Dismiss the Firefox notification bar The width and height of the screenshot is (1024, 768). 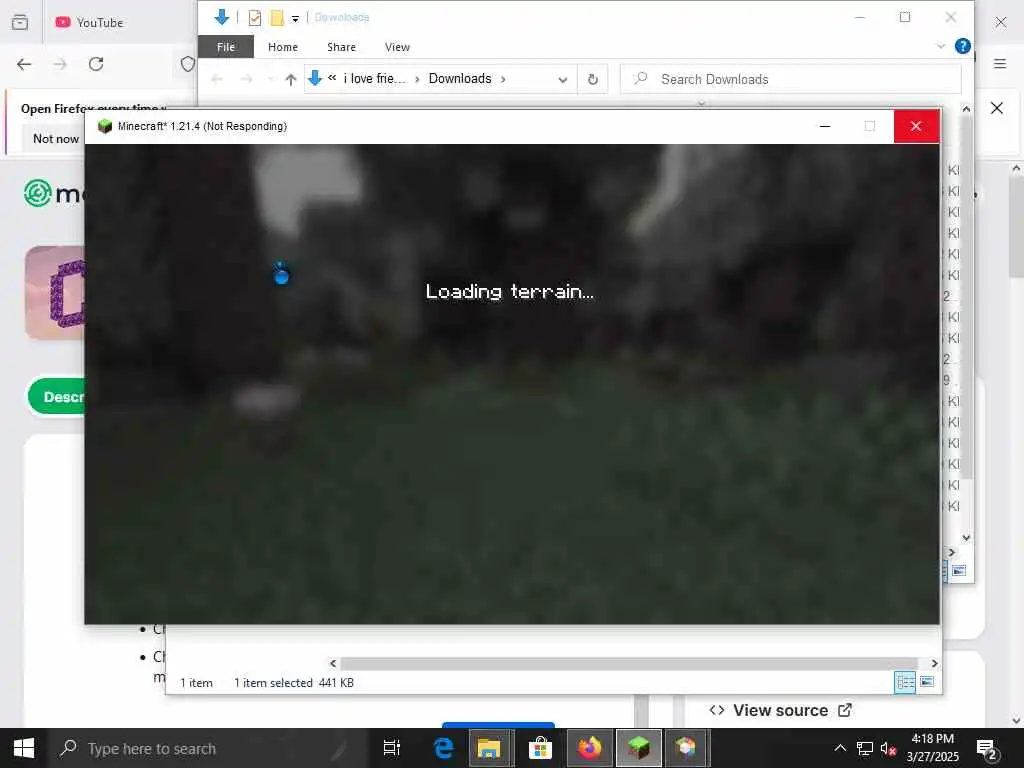[x=997, y=108]
